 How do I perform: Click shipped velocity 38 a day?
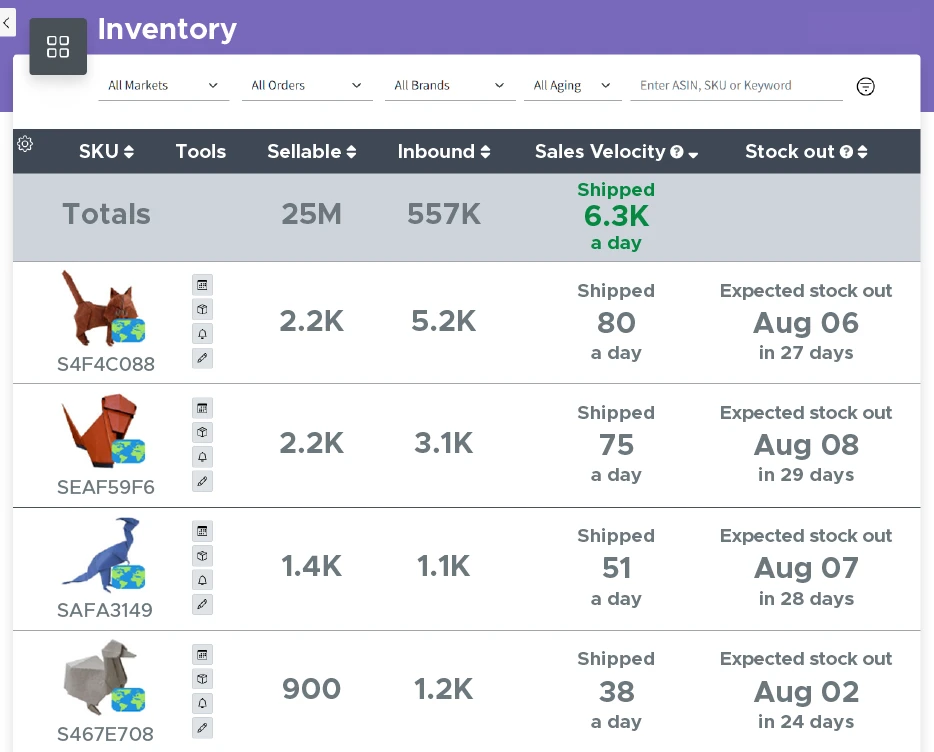[616, 691]
